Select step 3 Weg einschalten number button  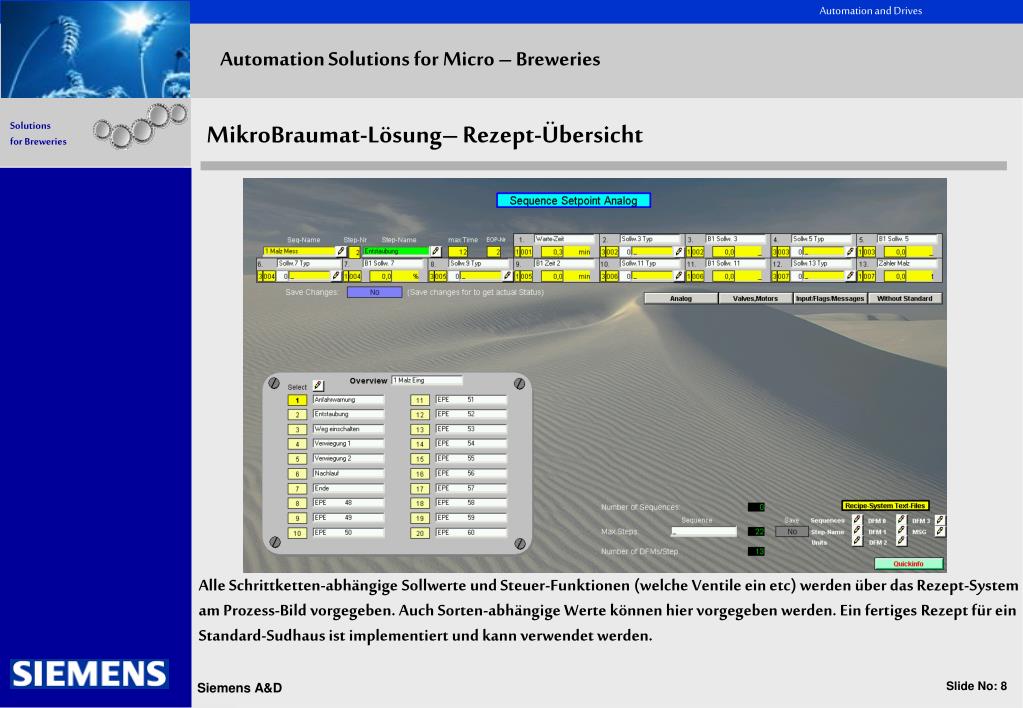(x=297, y=430)
